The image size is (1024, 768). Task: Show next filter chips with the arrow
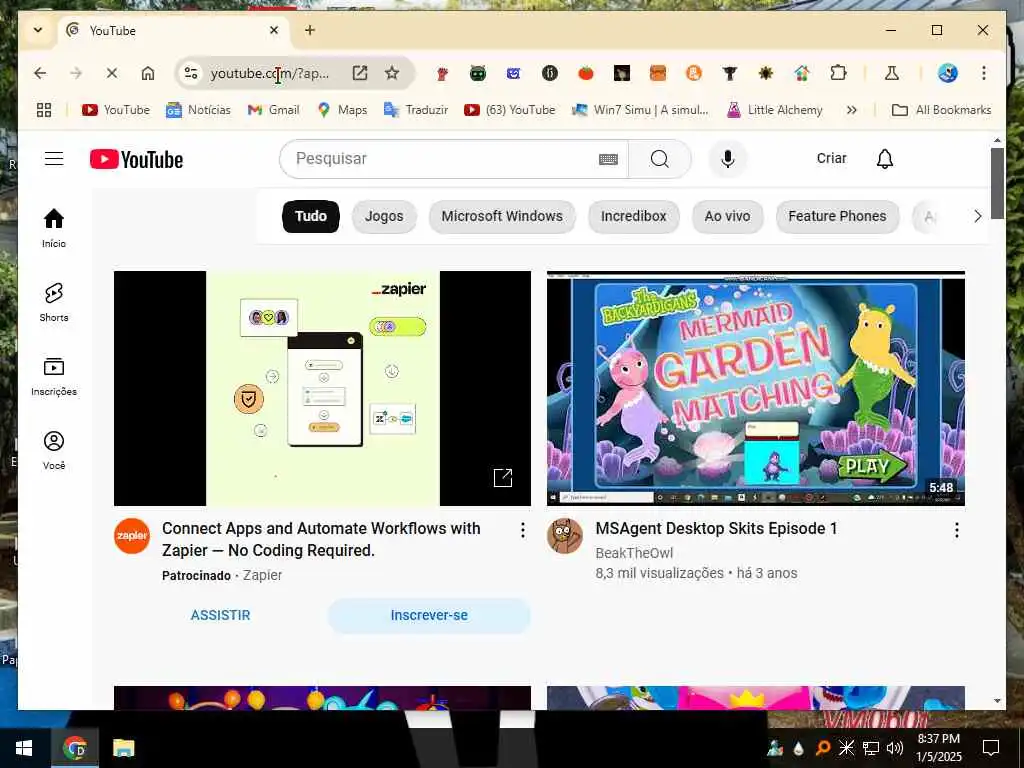(978, 216)
